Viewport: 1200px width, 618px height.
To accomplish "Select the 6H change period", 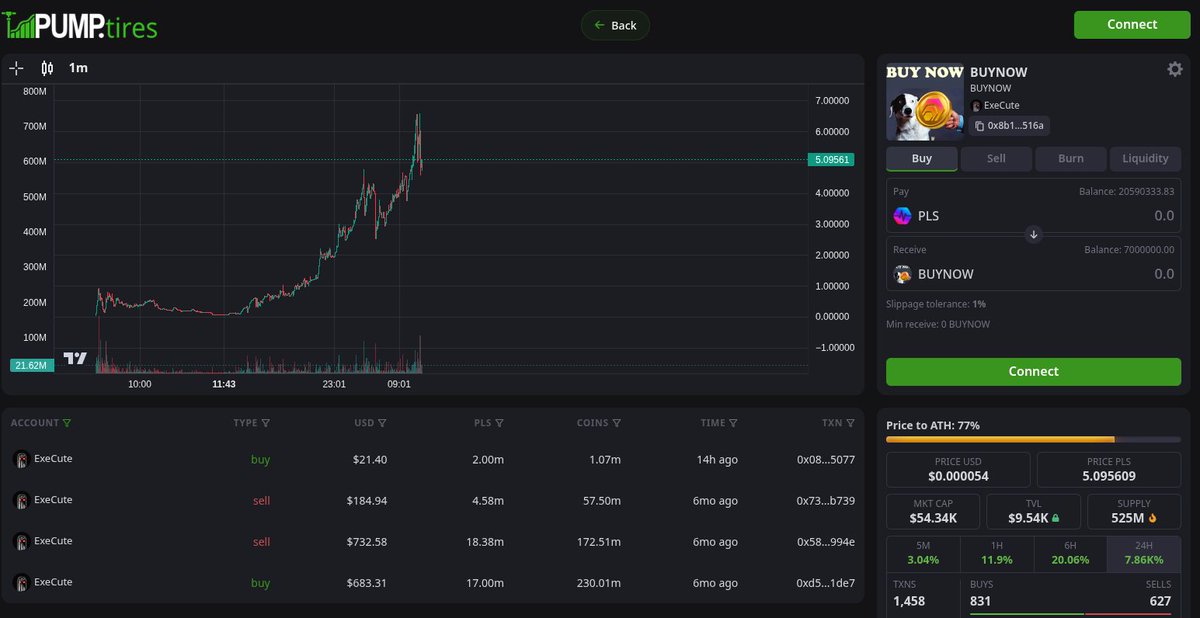I will (1070, 554).
